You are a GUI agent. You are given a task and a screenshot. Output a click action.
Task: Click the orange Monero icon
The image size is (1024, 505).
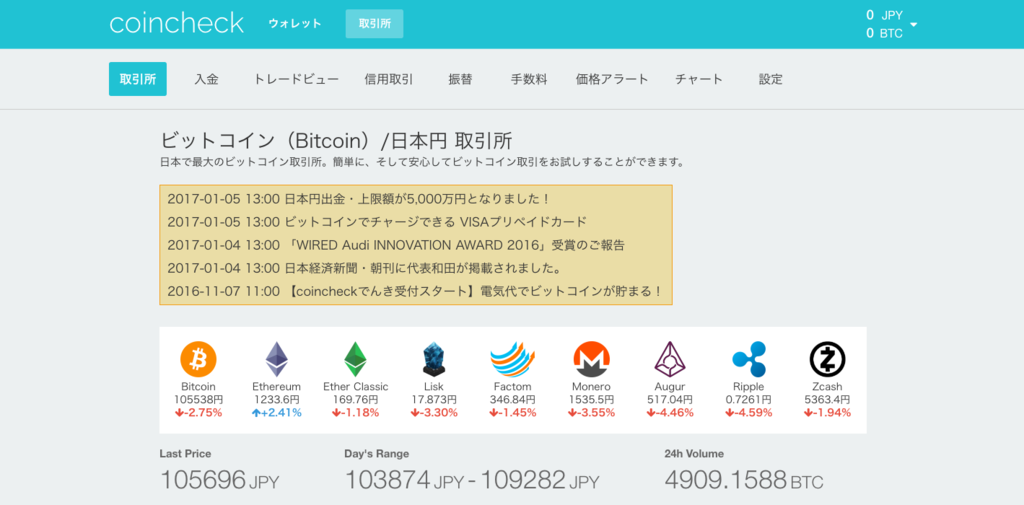pos(591,359)
